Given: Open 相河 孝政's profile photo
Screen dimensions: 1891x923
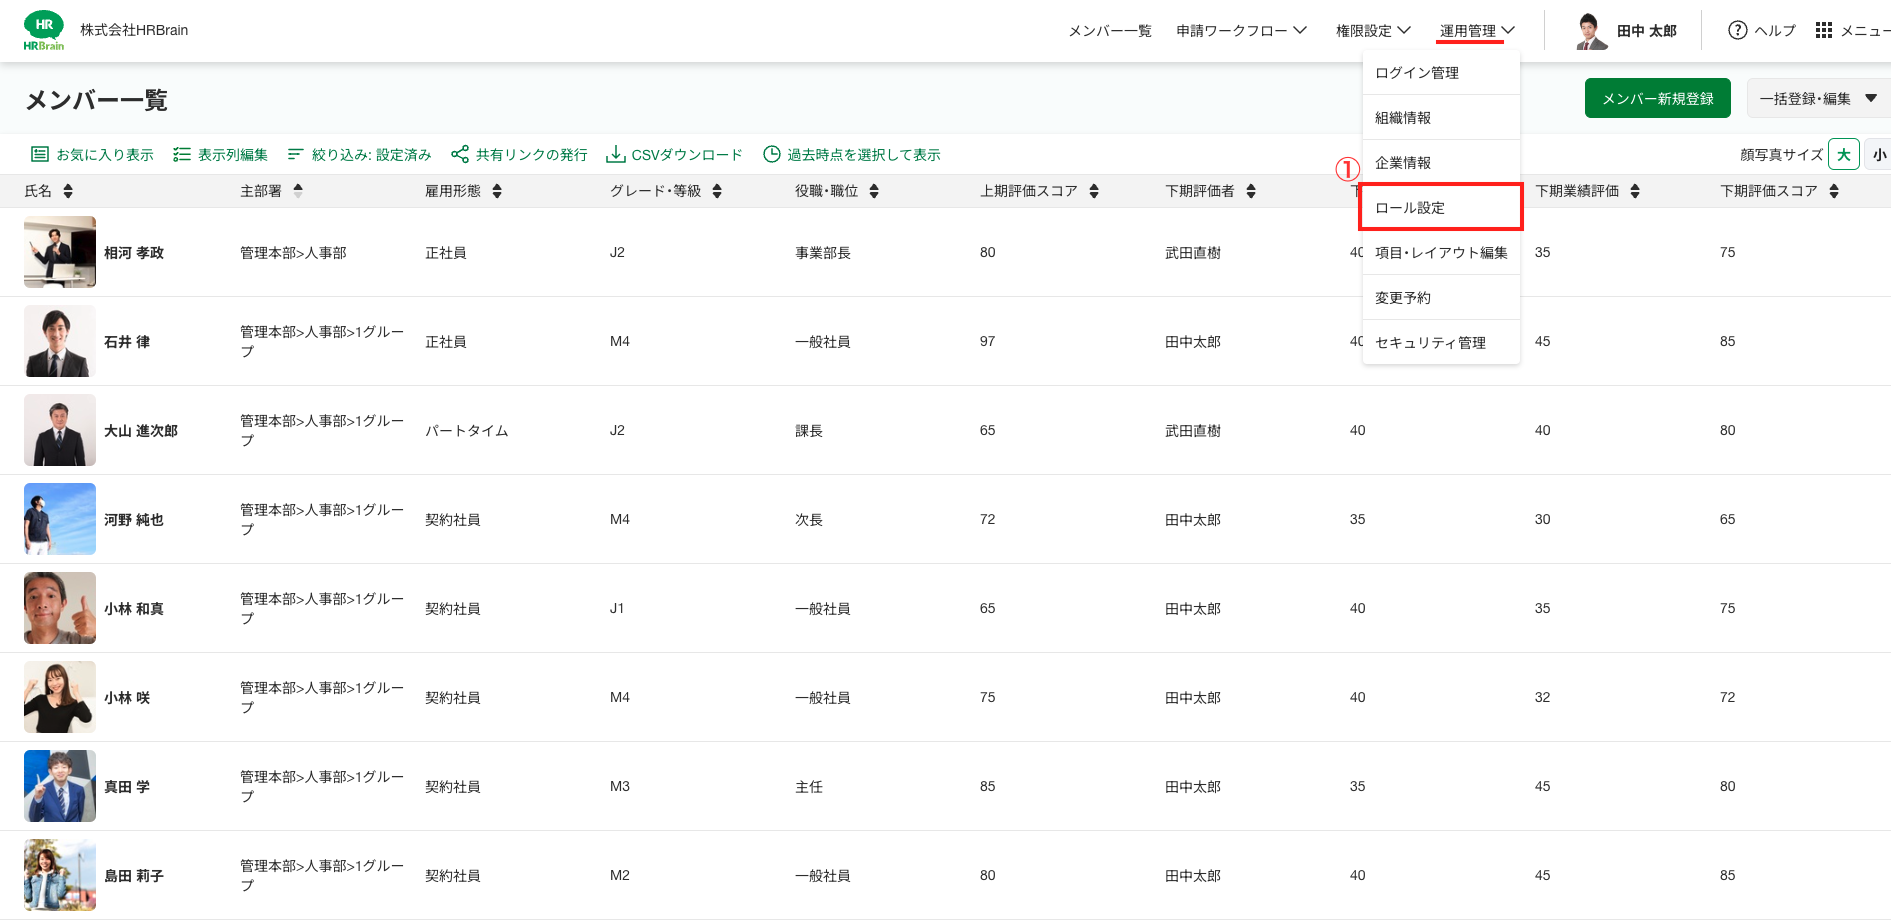Looking at the screenshot, I should click(x=60, y=252).
